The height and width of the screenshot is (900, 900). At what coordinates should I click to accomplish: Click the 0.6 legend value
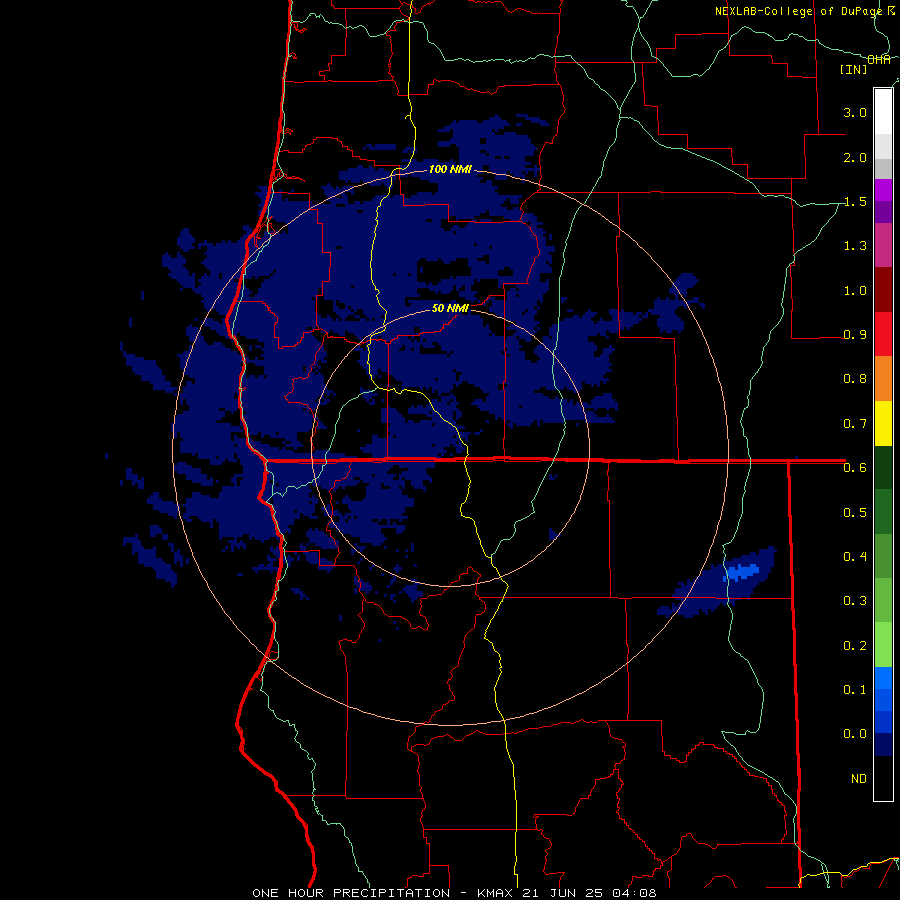(855, 468)
